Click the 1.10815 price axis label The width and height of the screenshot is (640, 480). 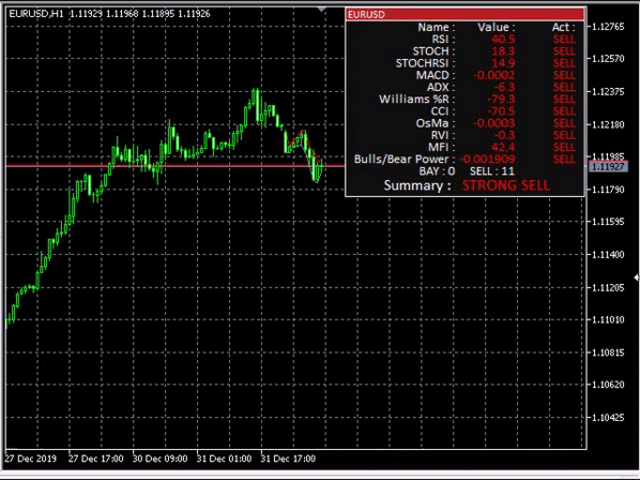(608, 352)
